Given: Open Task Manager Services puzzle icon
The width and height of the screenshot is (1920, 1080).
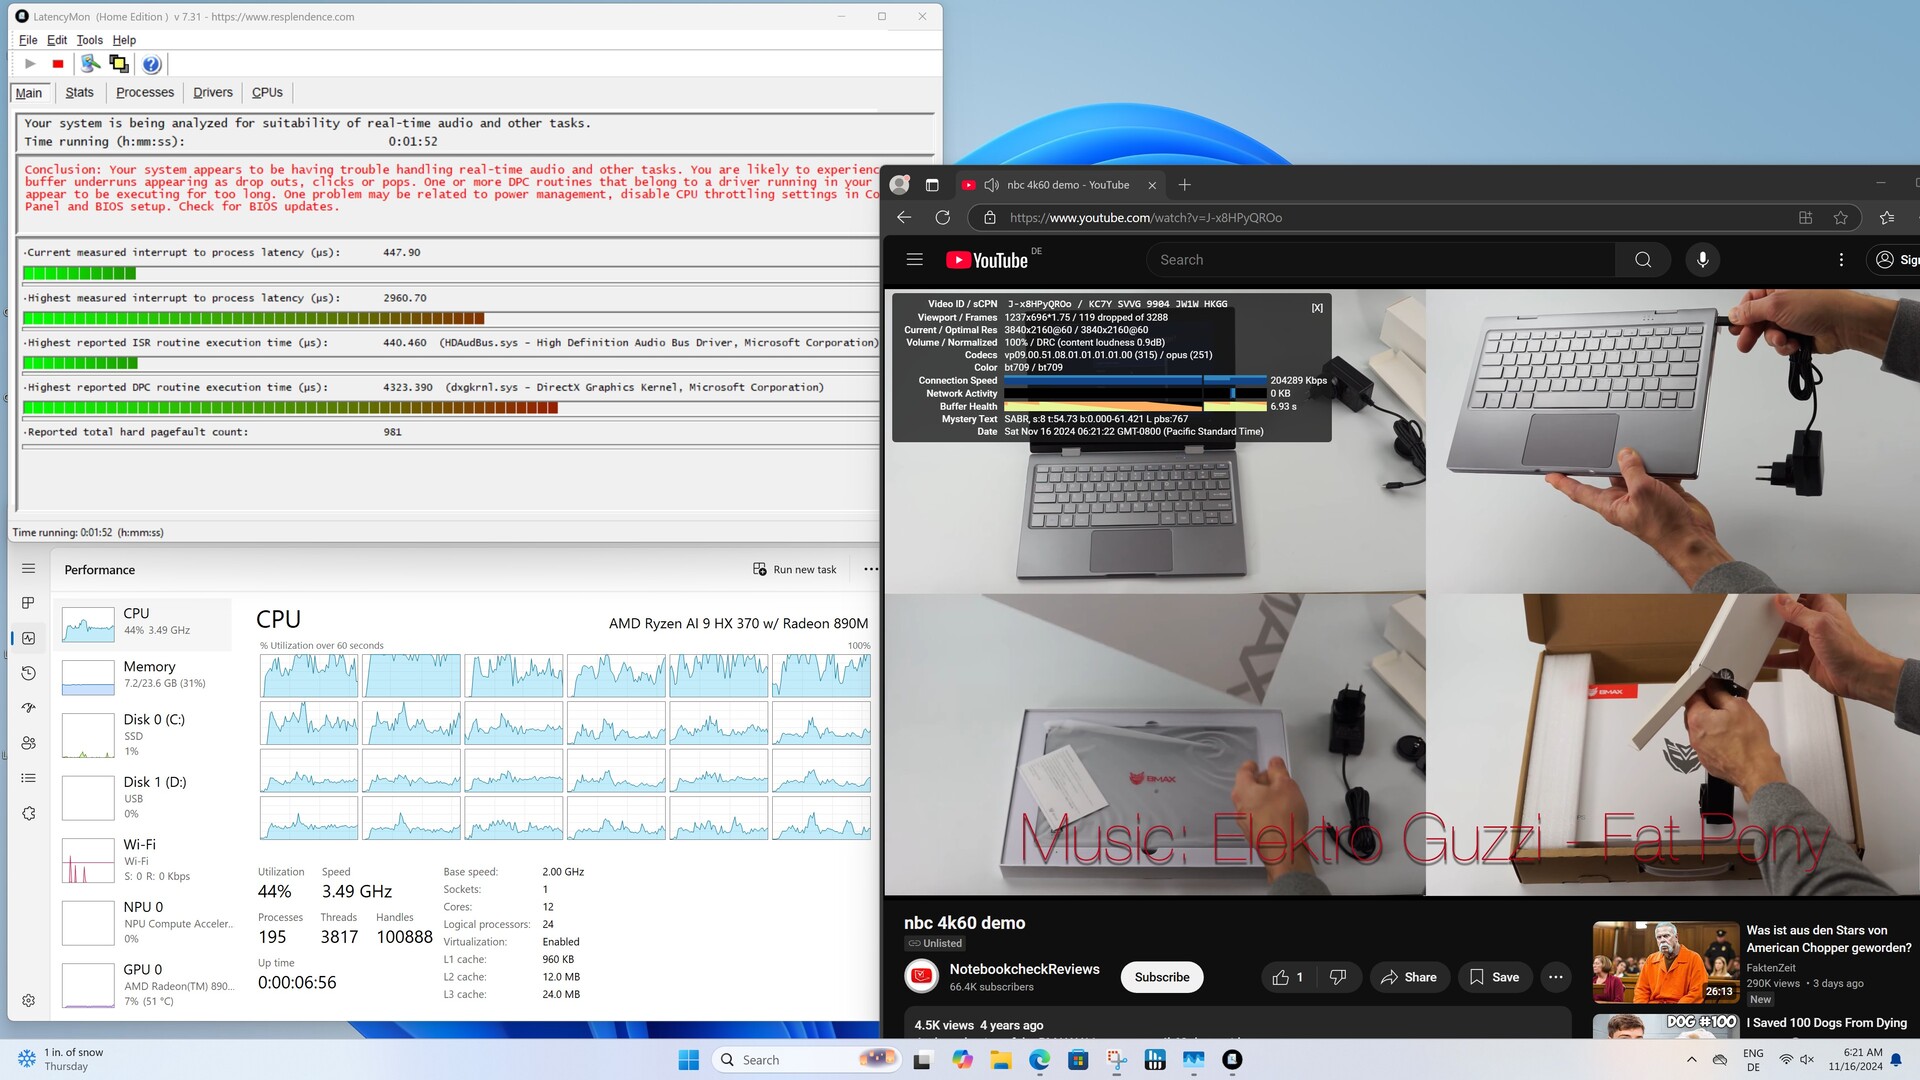Looking at the screenshot, I should pyautogui.click(x=28, y=813).
